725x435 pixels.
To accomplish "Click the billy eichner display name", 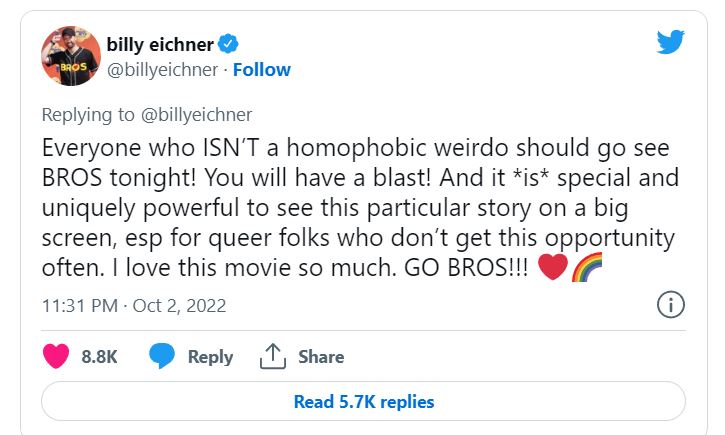I will (161, 43).
